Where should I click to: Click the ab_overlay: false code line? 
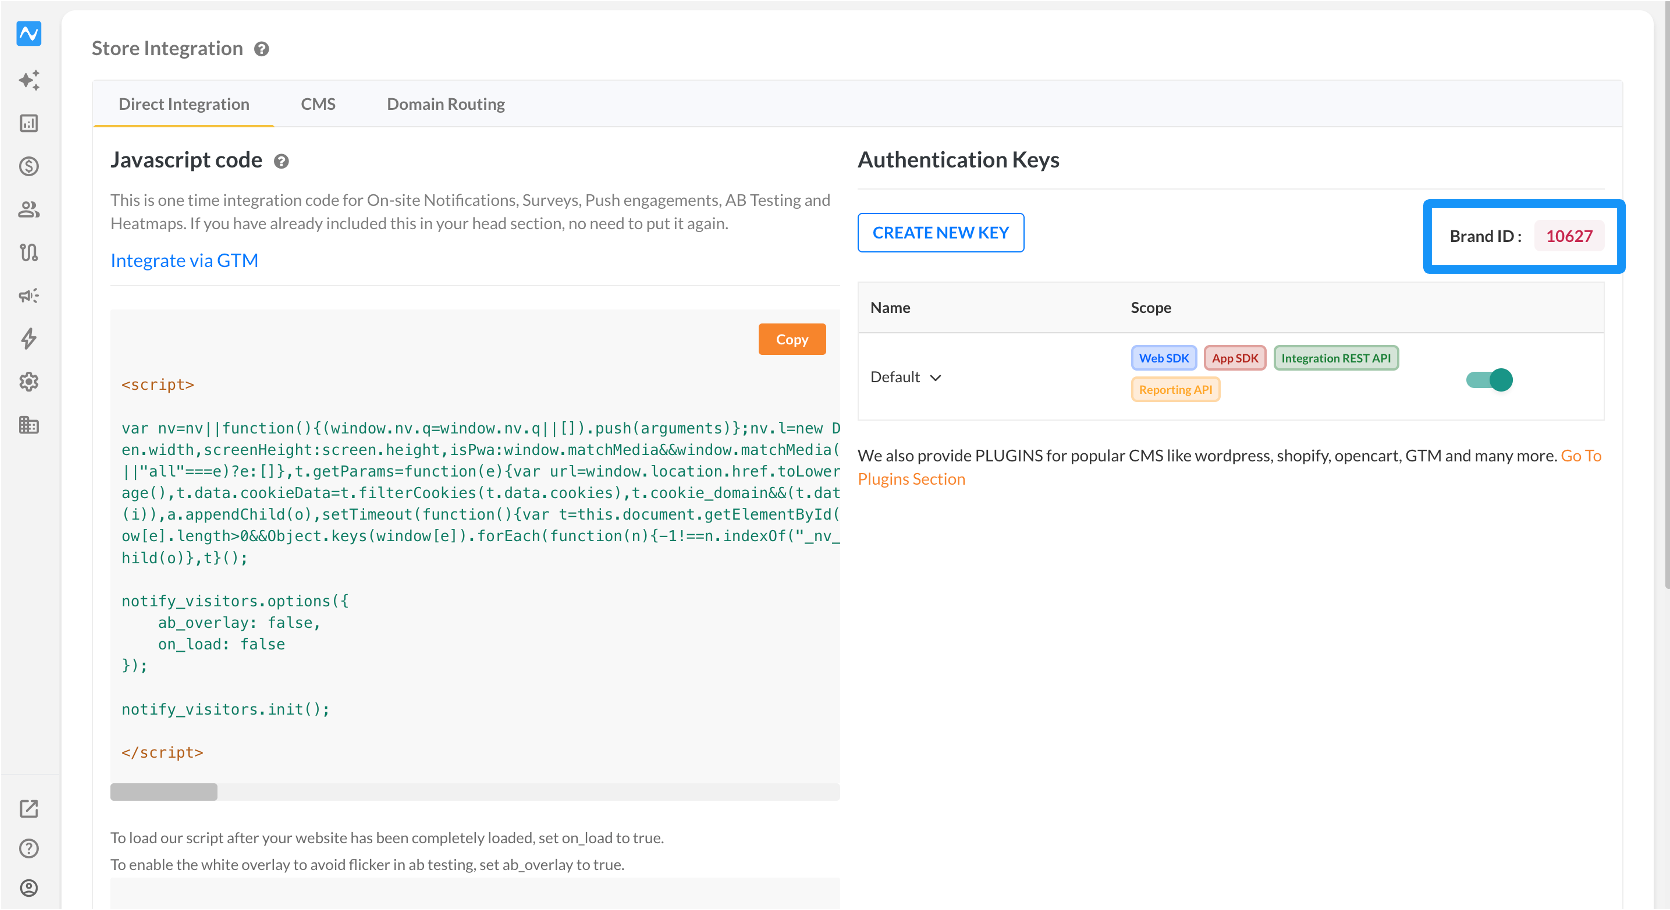(x=239, y=623)
